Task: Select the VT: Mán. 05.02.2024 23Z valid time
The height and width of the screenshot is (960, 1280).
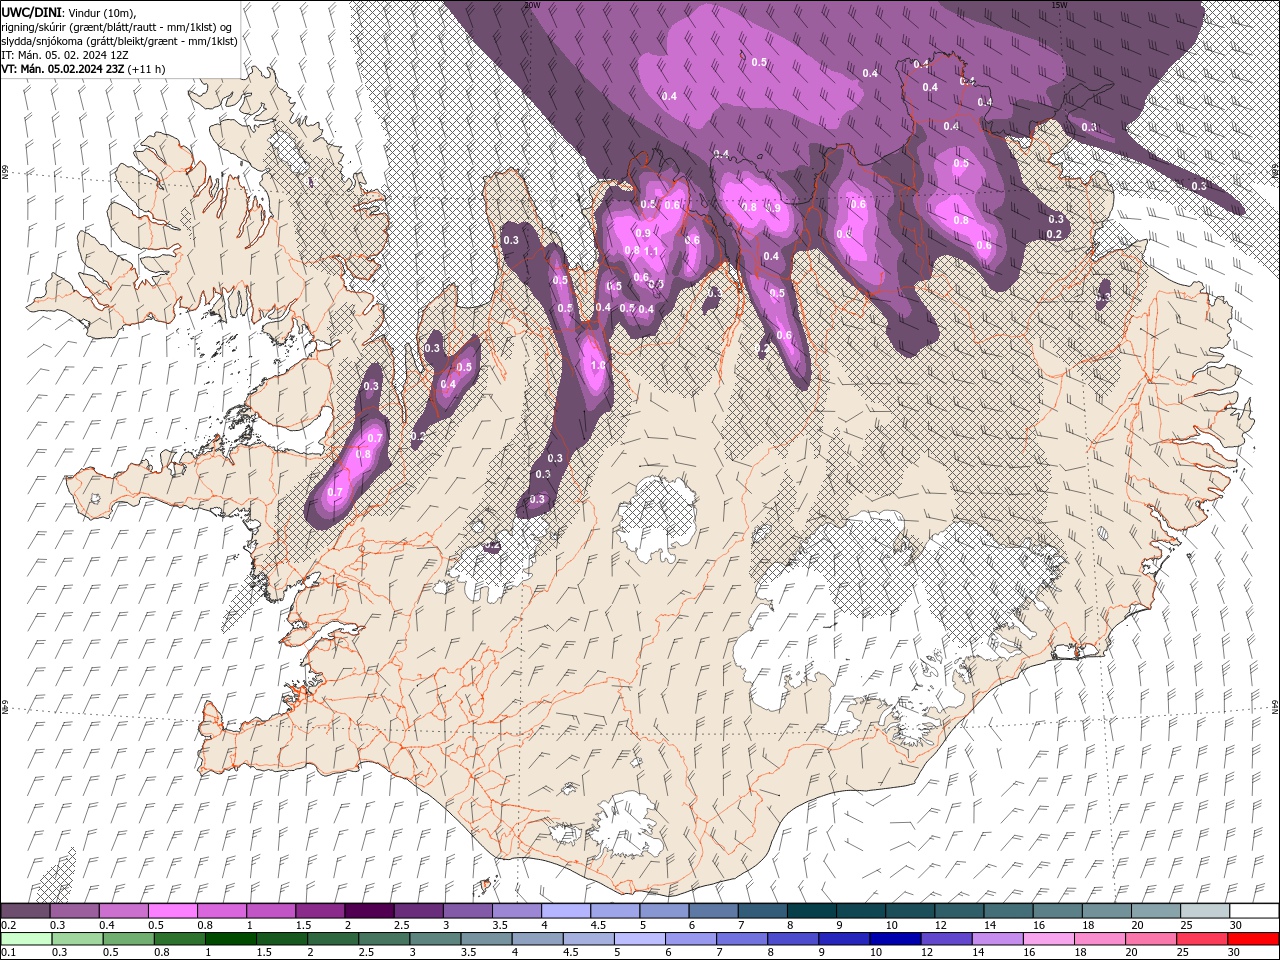Action: point(63,69)
